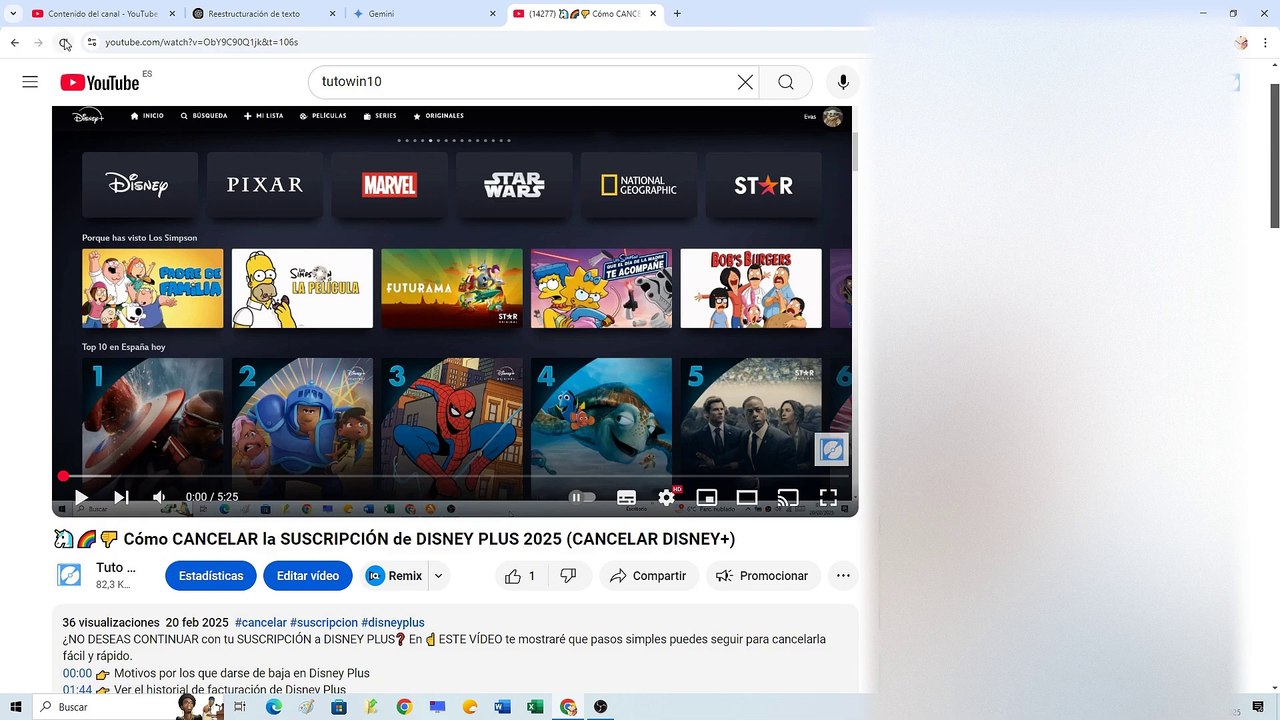Image resolution: width=1280 pixels, height=720 pixels.
Task: Click the channel watermark on video
Action: tap(832, 450)
